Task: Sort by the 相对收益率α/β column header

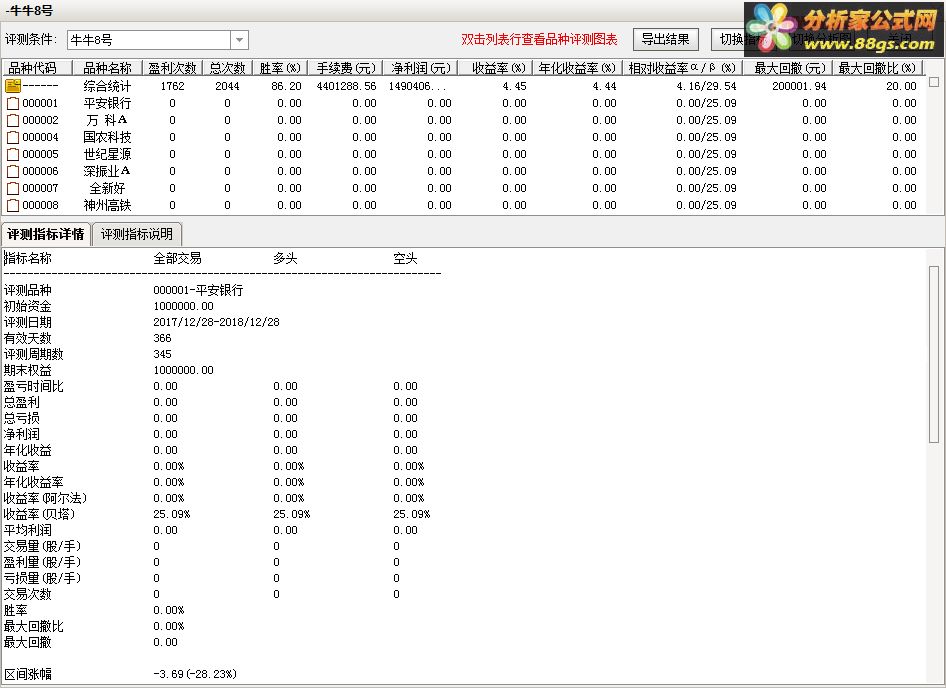Action: point(682,68)
